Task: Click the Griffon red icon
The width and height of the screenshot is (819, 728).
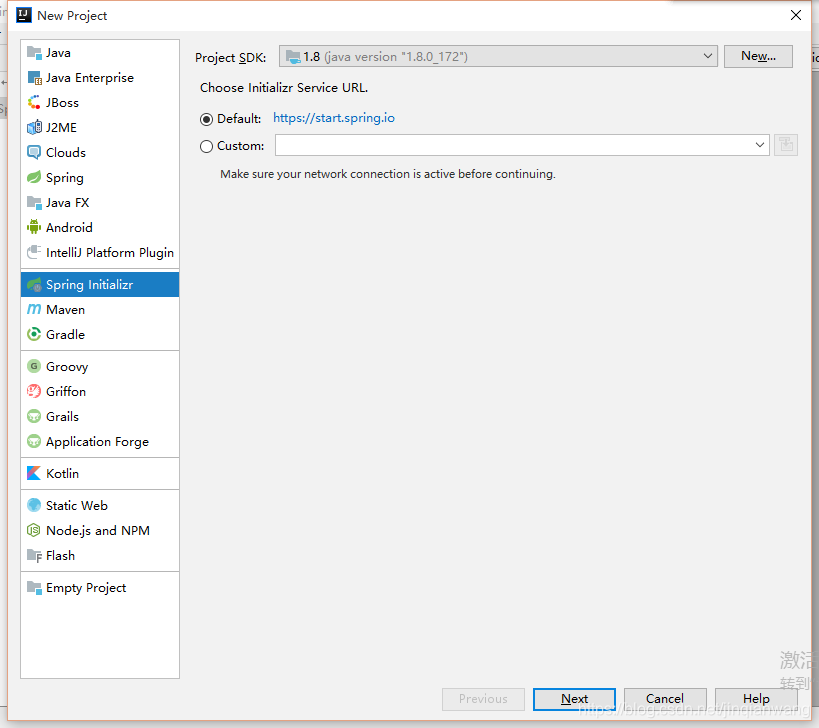Action: tap(34, 391)
